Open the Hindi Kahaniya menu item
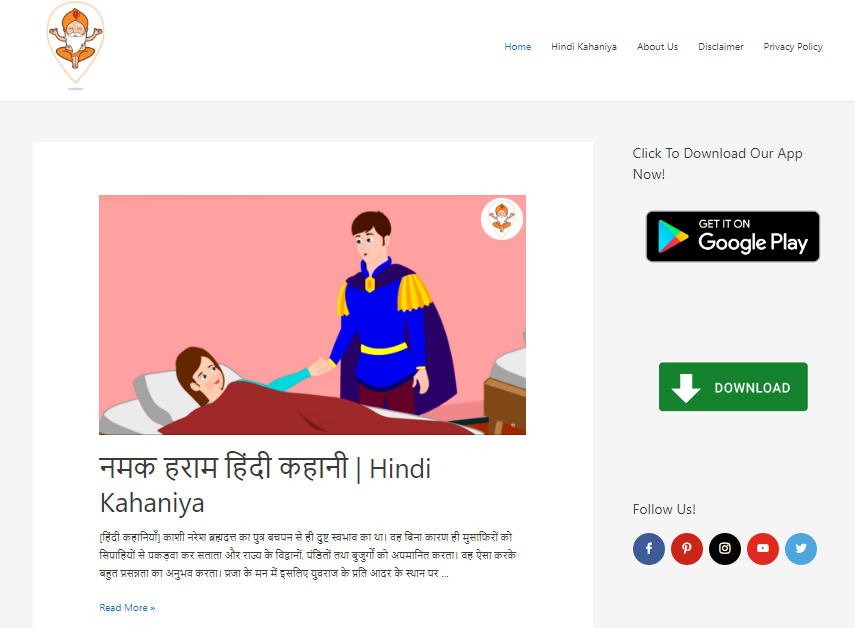The width and height of the screenshot is (855, 628). (583, 47)
